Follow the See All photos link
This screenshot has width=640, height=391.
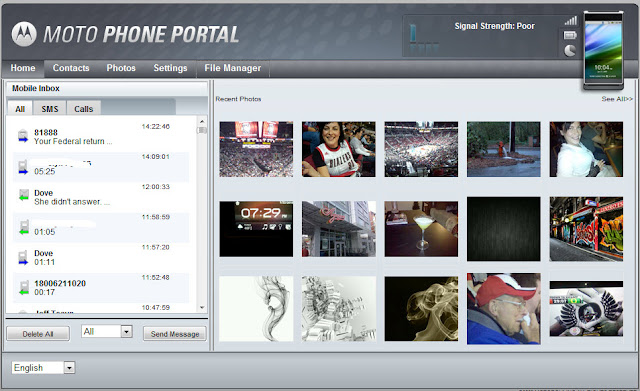tap(617, 99)
